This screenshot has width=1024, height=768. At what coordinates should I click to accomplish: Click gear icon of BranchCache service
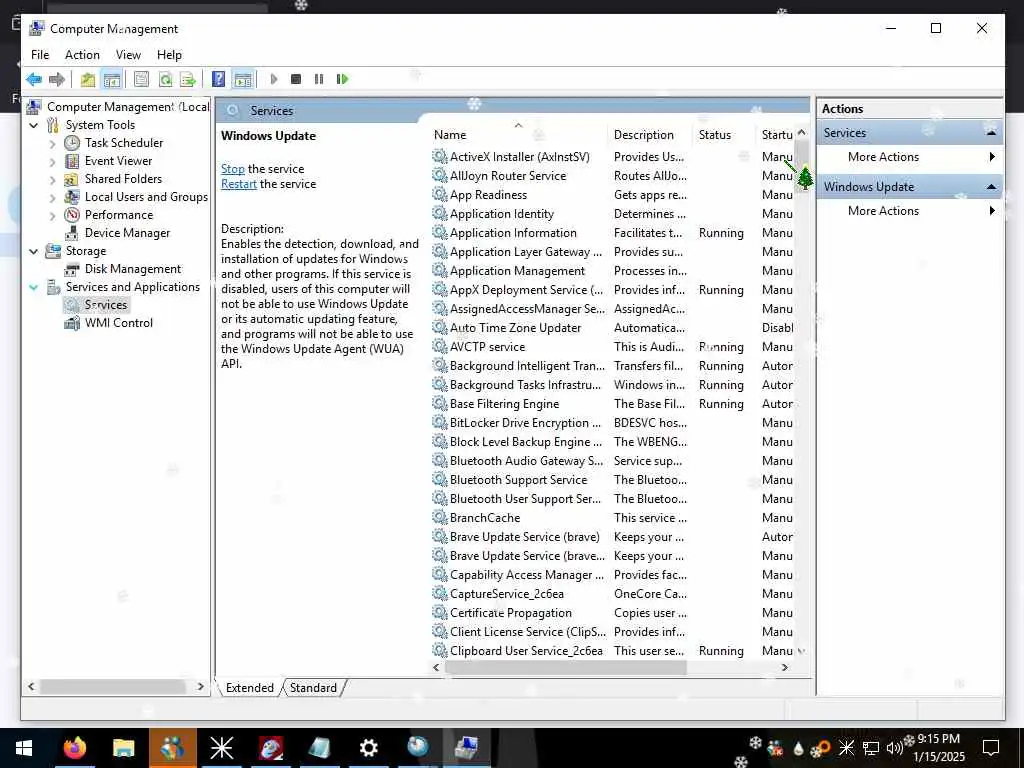click(440, 517)
